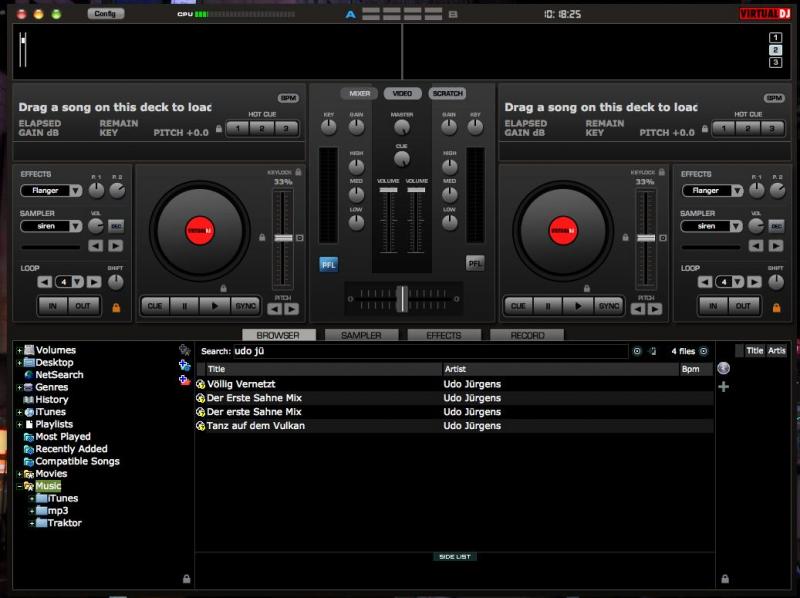Image resolution: width=800 pixels, height=598 pixels.
Task: Click the right deck BPM button
Action: click(x=774, y=97)
